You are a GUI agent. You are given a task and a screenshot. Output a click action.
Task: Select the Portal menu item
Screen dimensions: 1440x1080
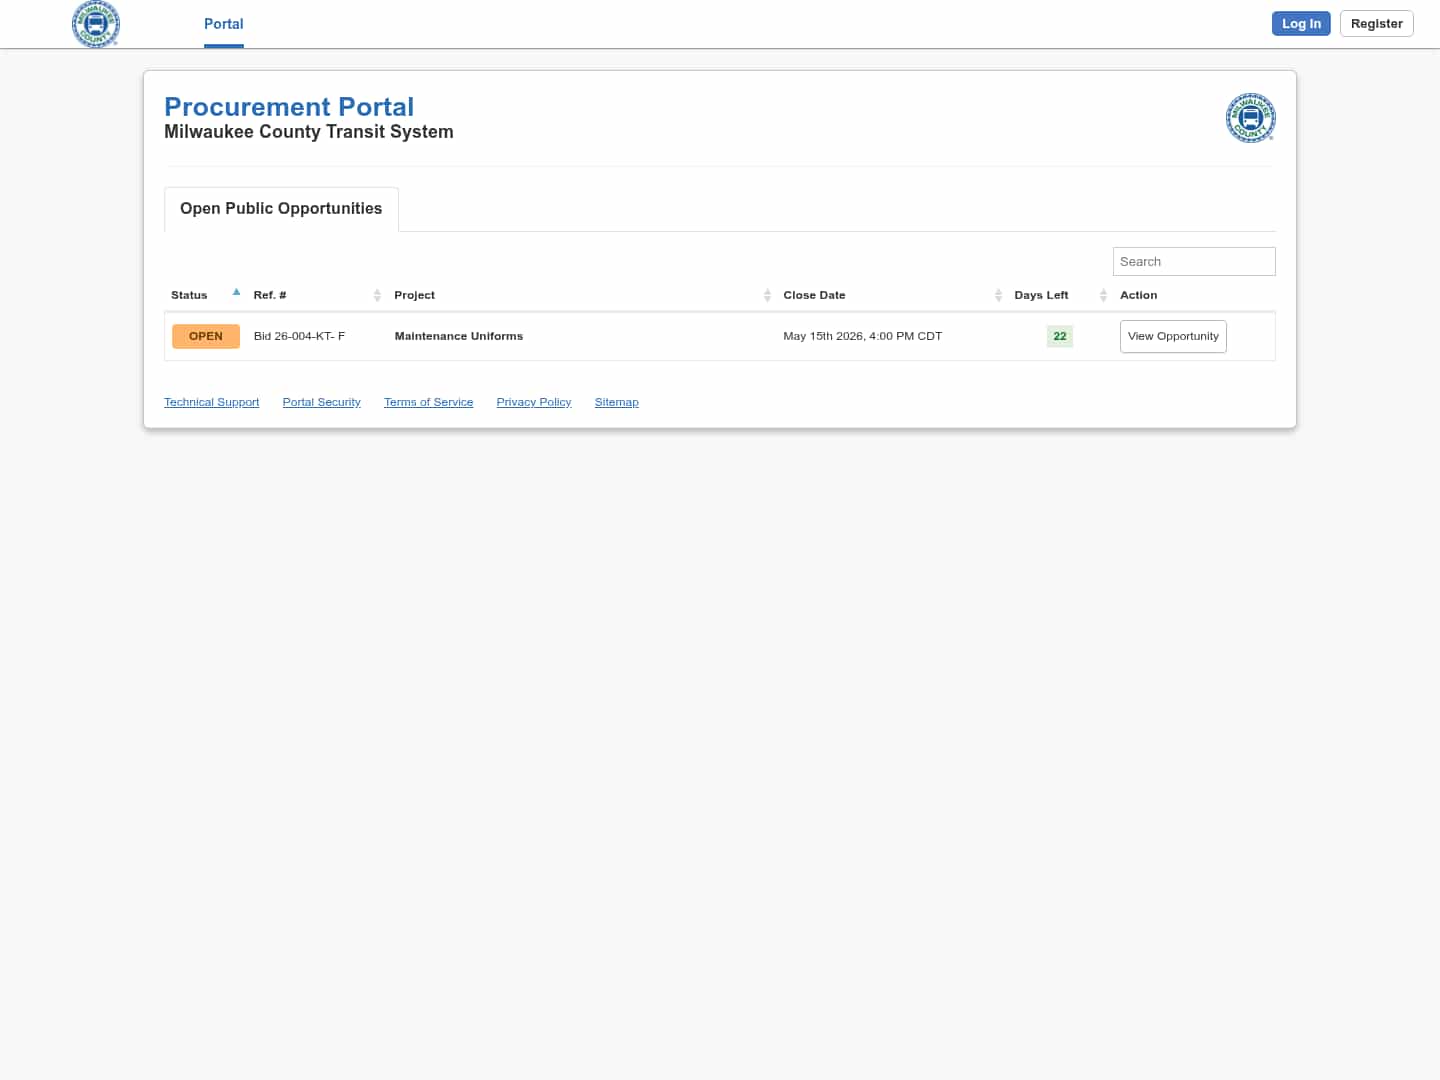(x=223, y=24)
